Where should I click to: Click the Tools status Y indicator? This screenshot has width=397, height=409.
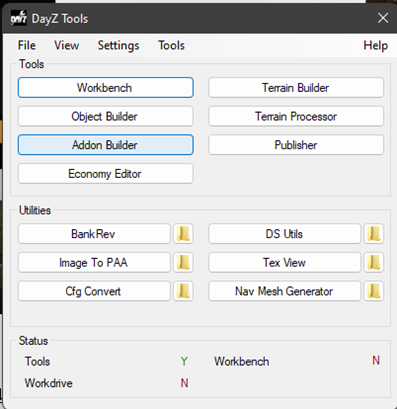click(x=184, y=361)
